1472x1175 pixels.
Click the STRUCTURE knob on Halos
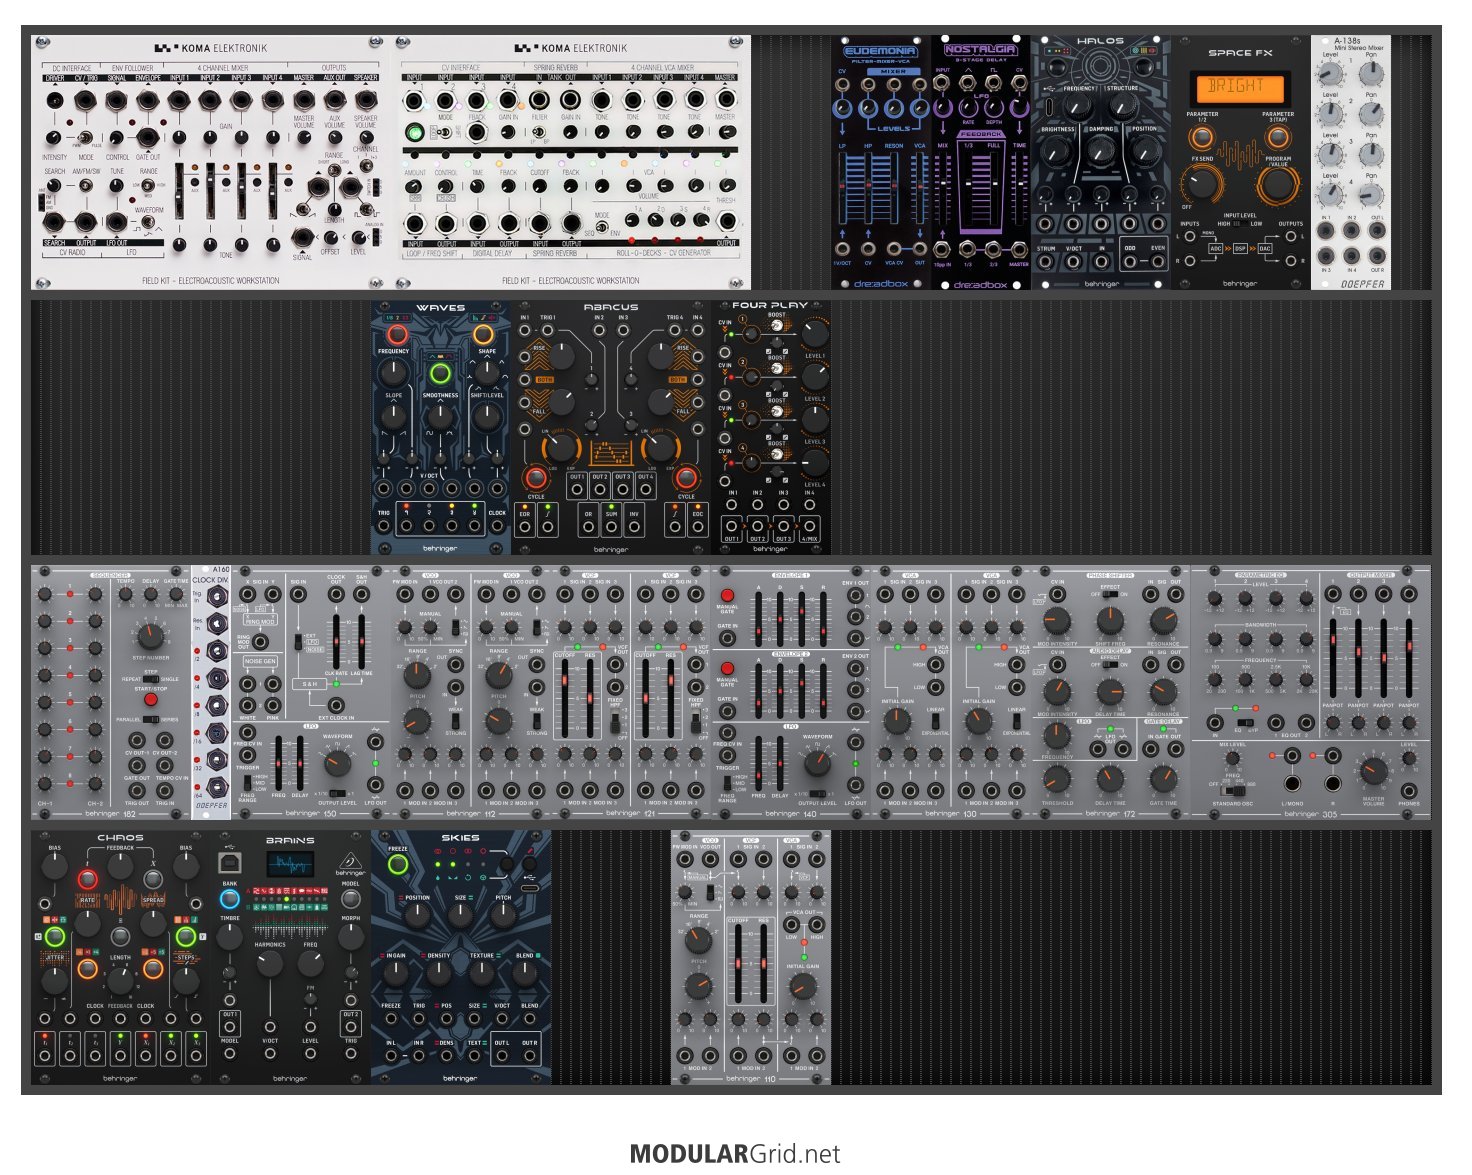pos(1122,104)
